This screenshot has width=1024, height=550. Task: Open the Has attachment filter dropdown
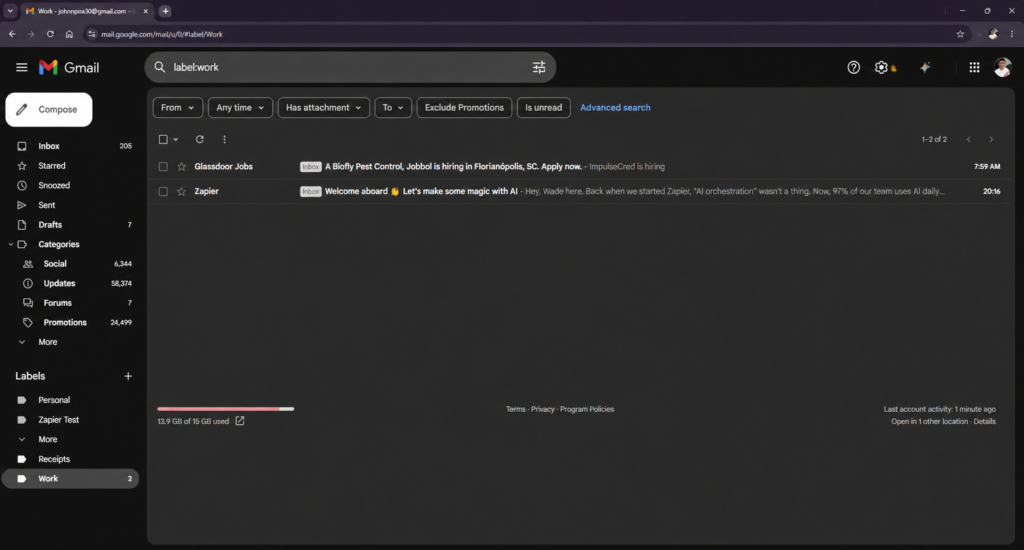coord(324,108)
